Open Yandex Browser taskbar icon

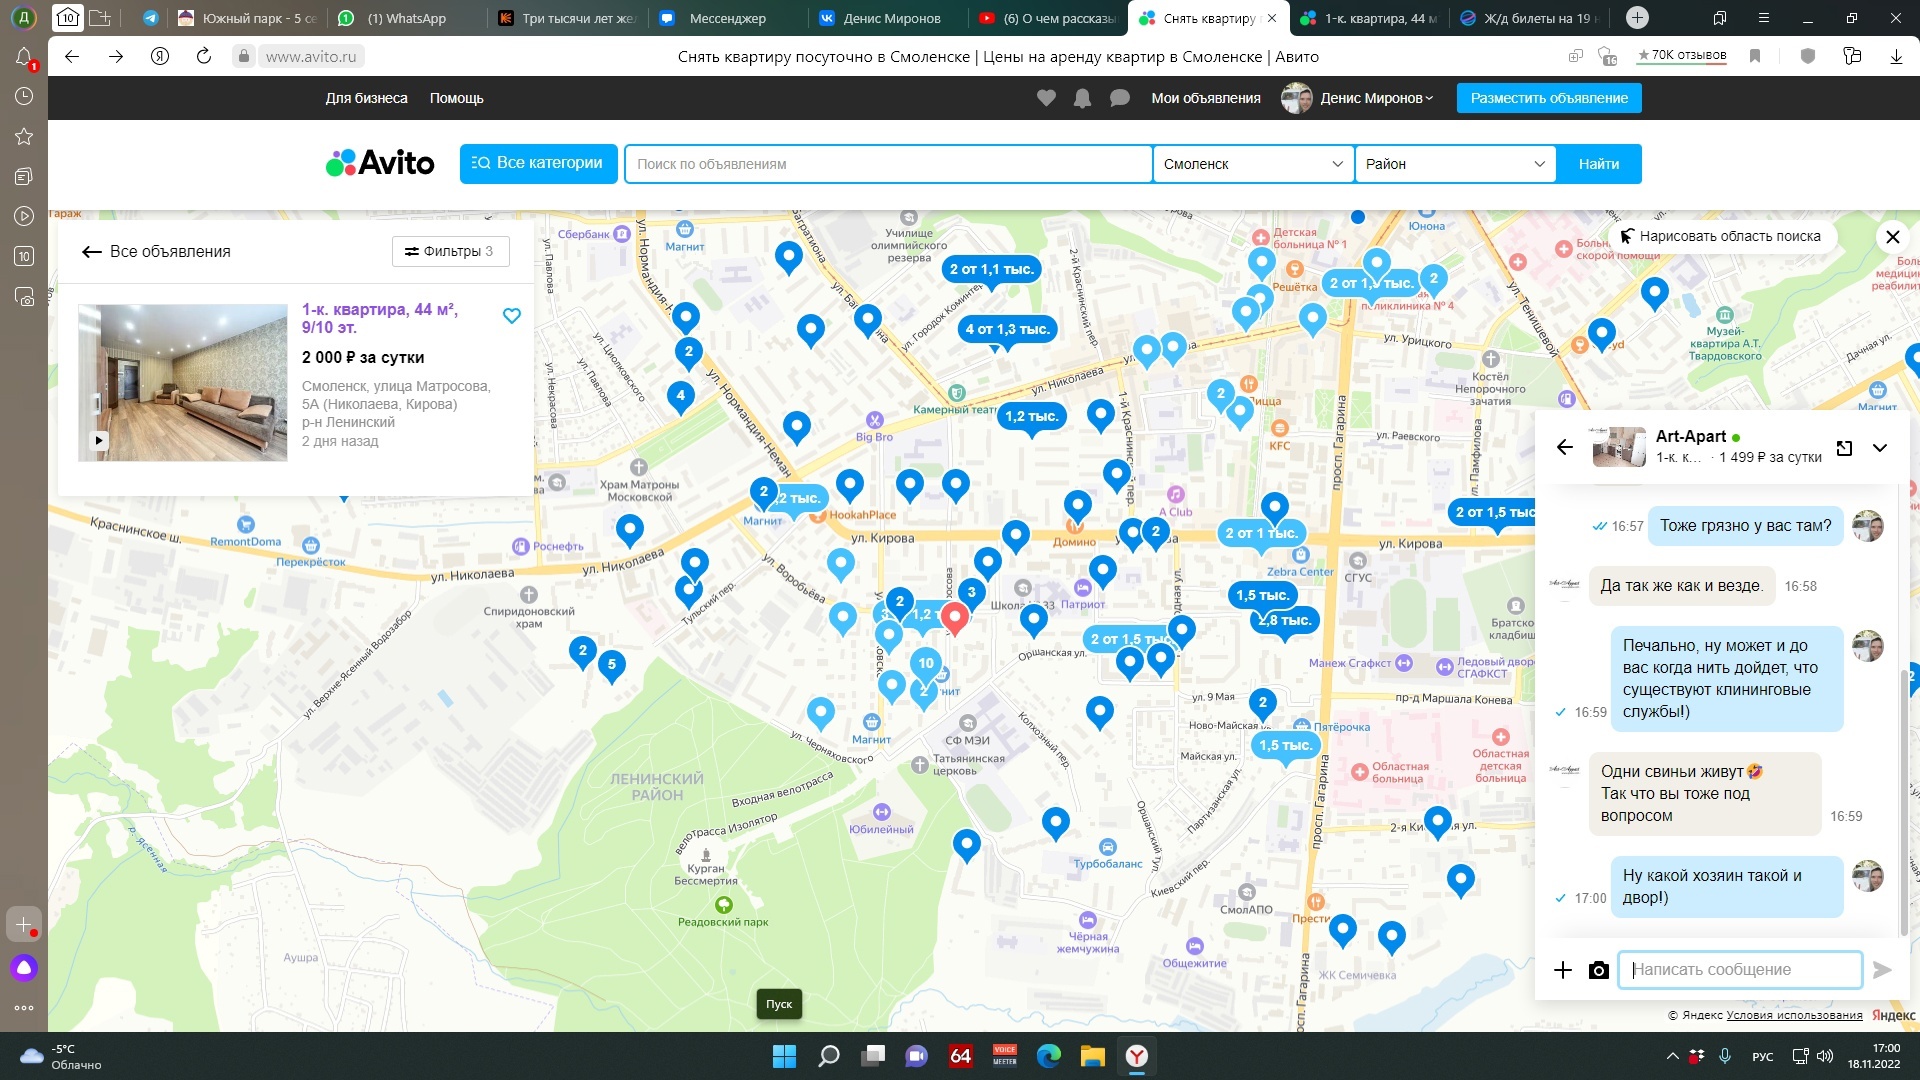coord(1137,1056)
